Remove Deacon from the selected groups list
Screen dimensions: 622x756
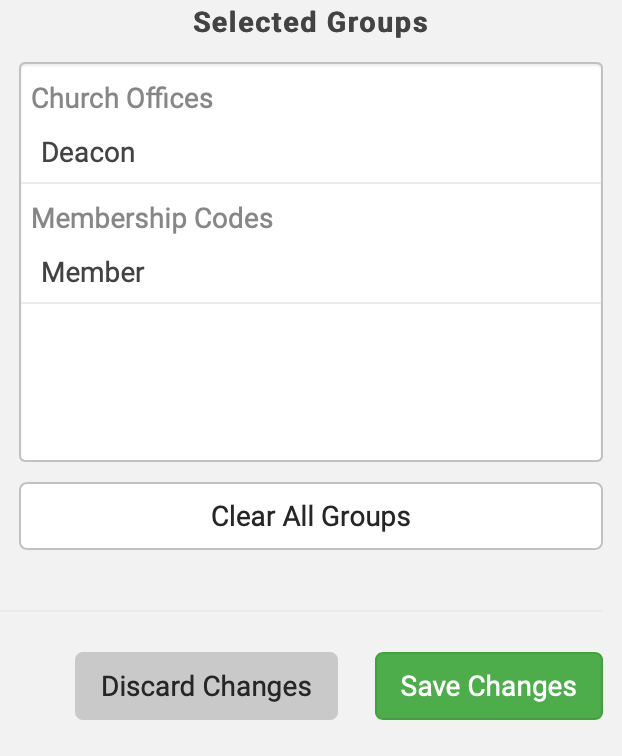tap(88, 153)
